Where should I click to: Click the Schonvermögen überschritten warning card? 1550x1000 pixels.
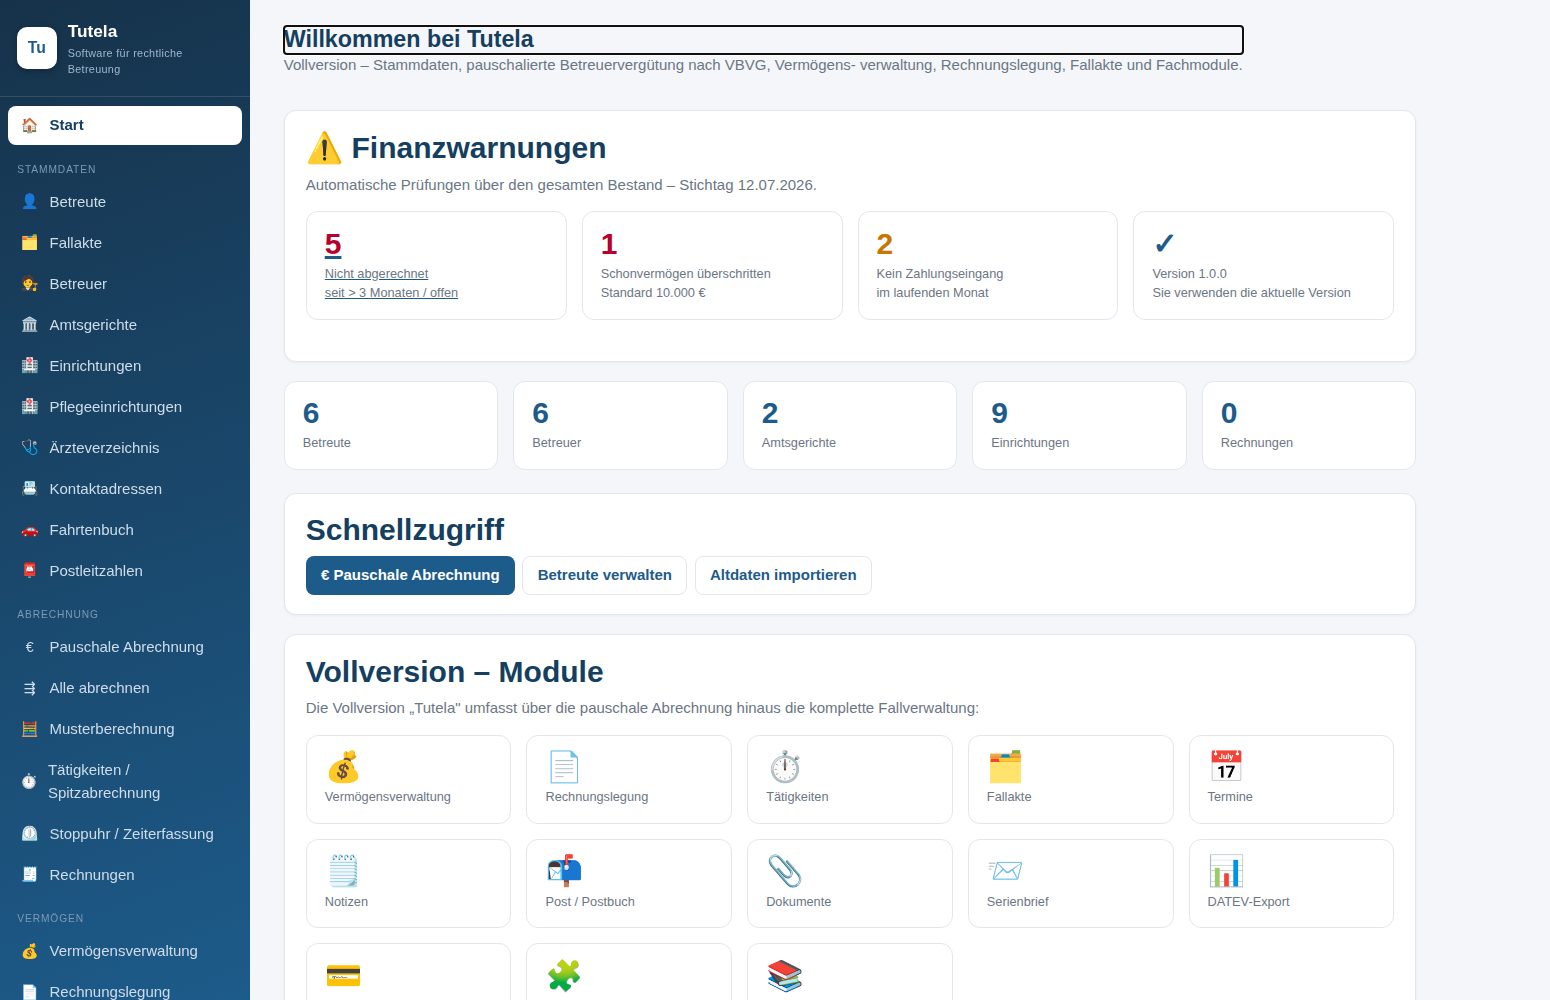pos(712,265)
